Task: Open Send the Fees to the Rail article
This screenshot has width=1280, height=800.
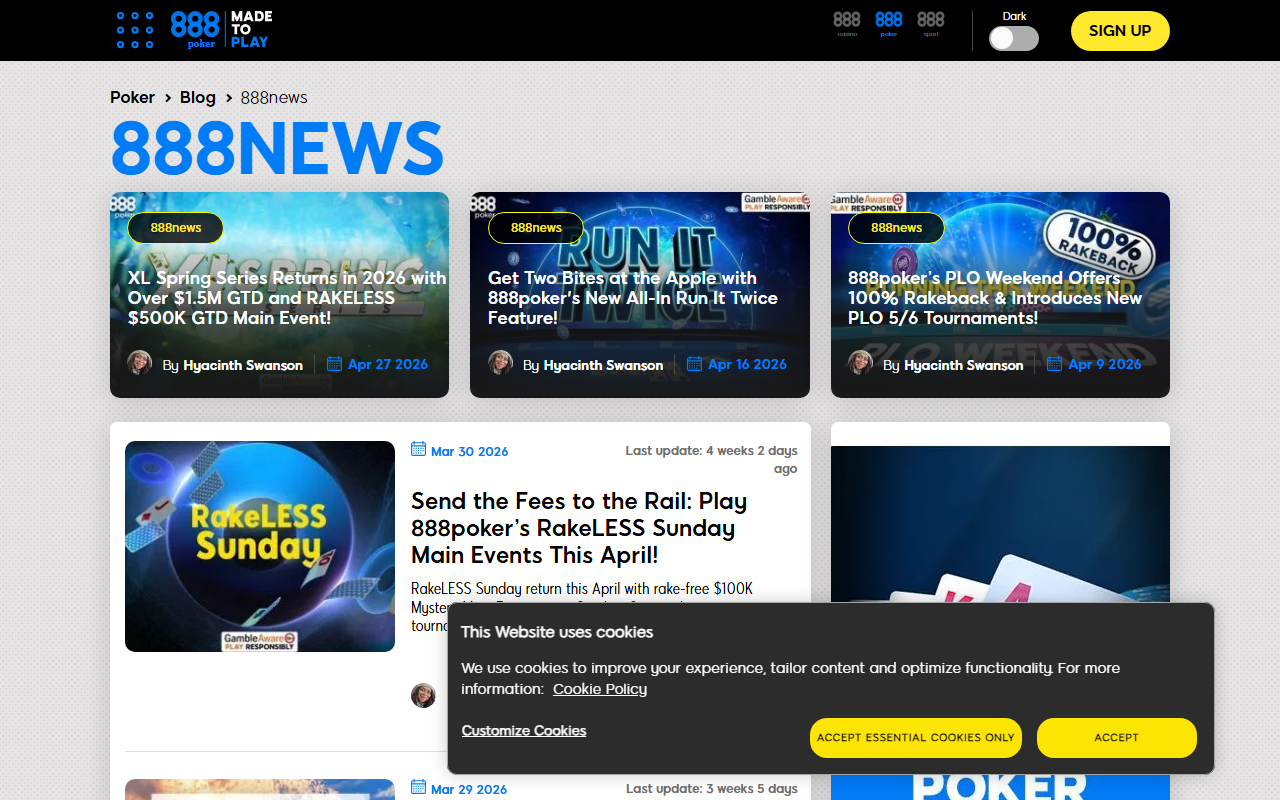Action: pos(579,528)
